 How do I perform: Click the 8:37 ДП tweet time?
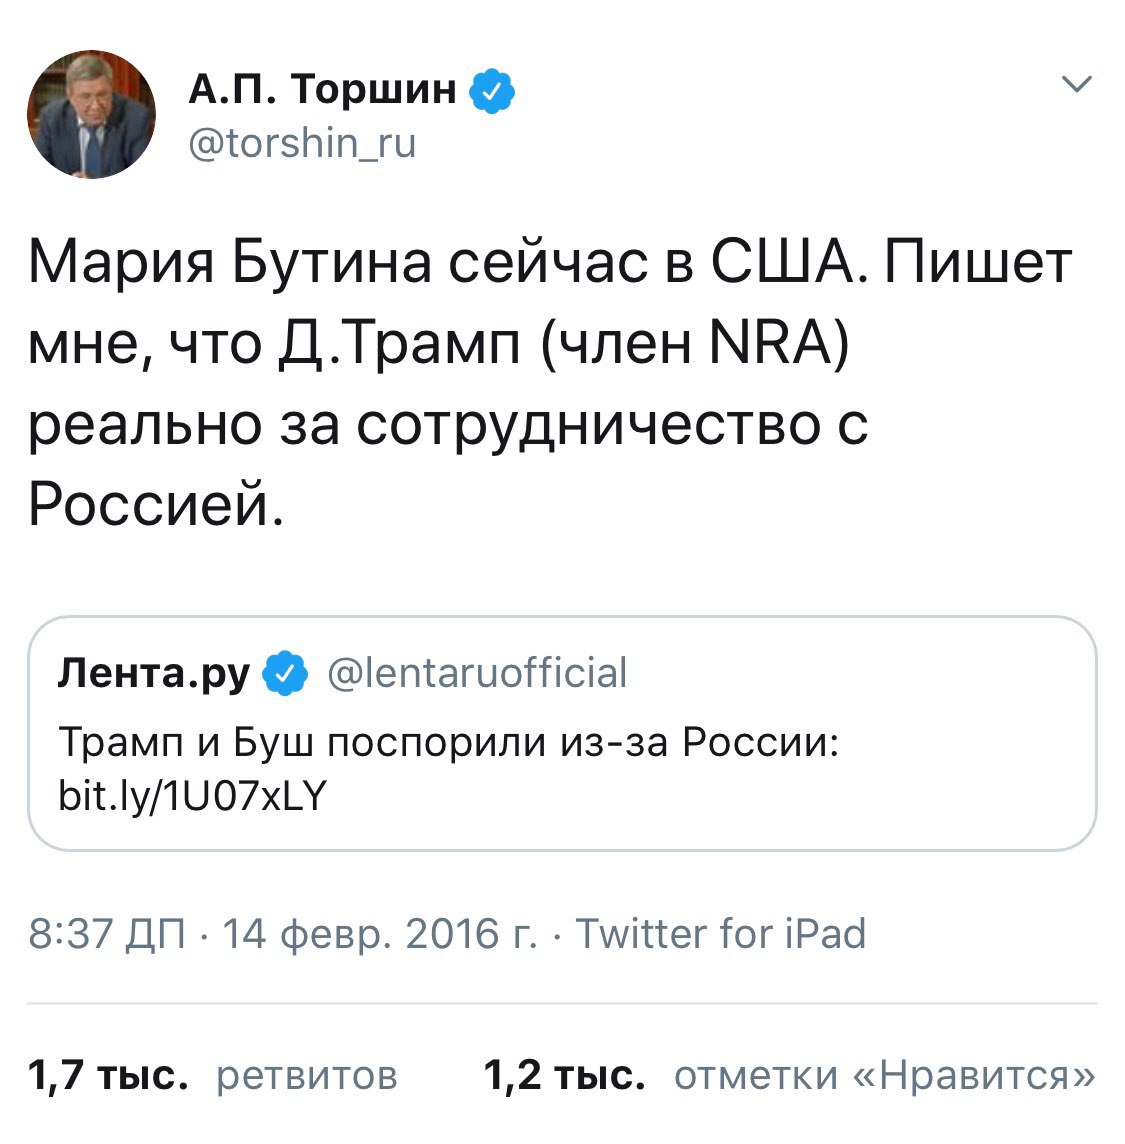coord(107,934)
